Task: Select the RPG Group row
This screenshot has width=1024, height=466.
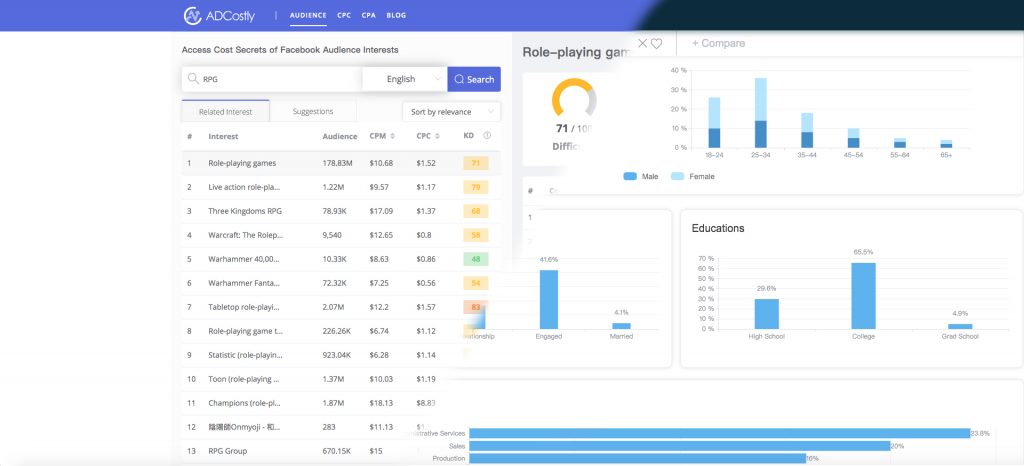Action: [341, 451]
